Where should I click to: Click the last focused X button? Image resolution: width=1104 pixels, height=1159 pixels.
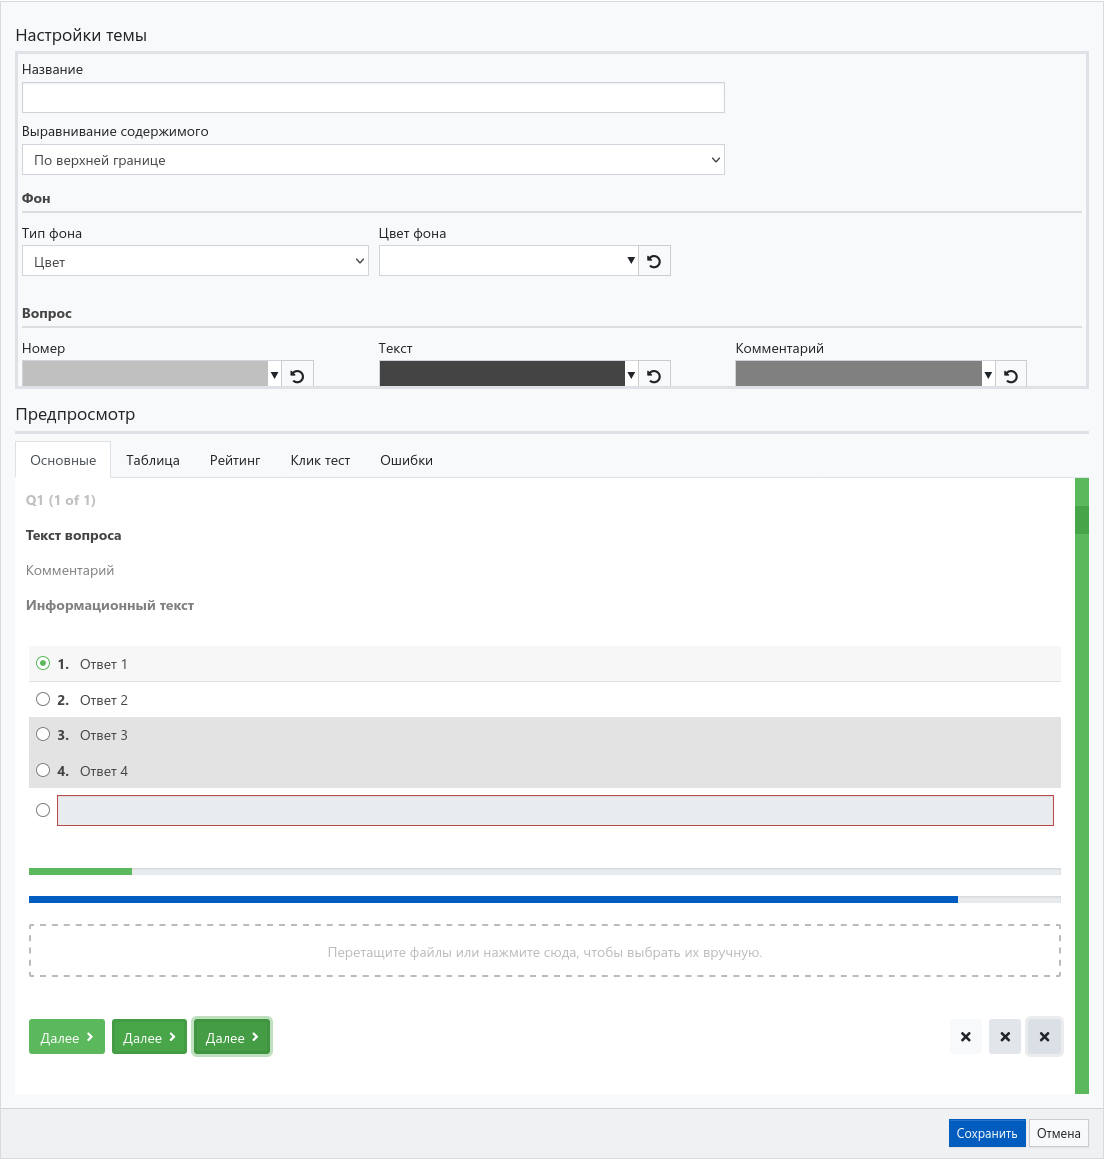pos(1044,1037)
